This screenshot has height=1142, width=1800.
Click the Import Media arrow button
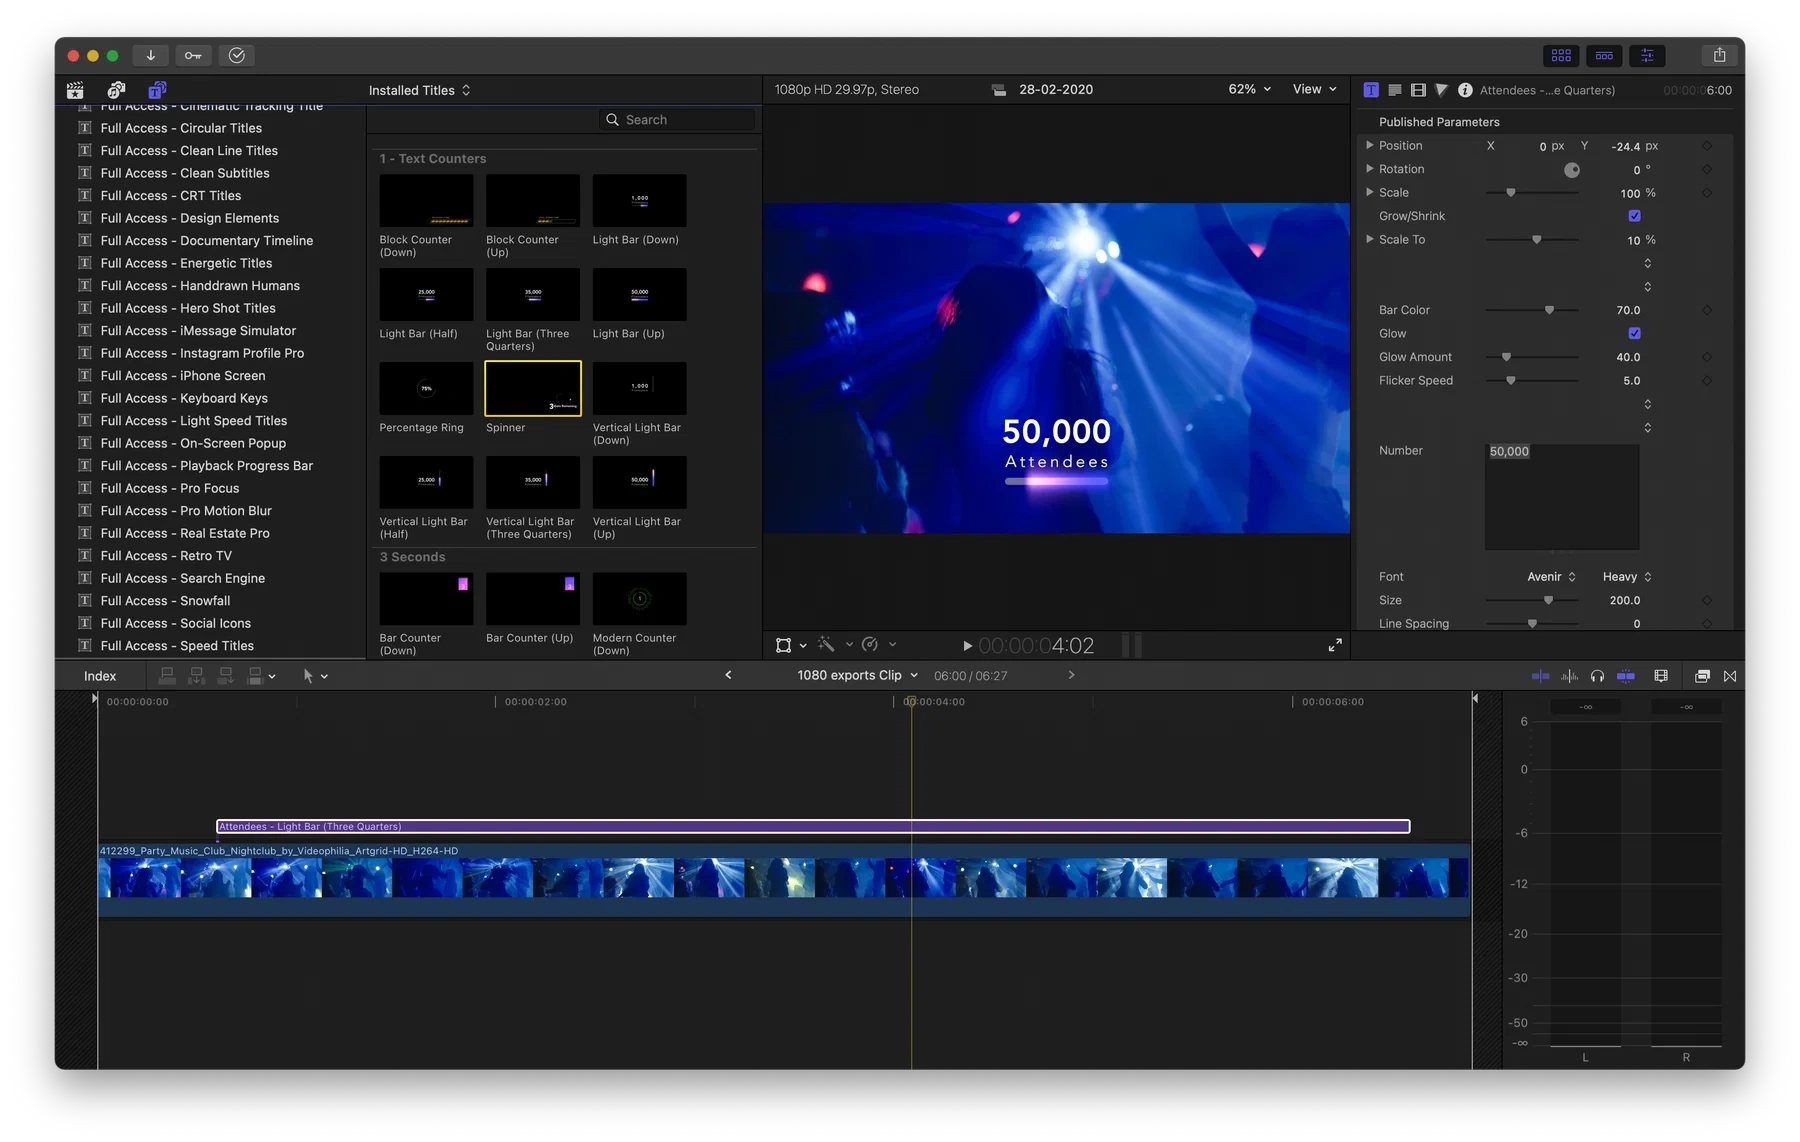[150, 55]
